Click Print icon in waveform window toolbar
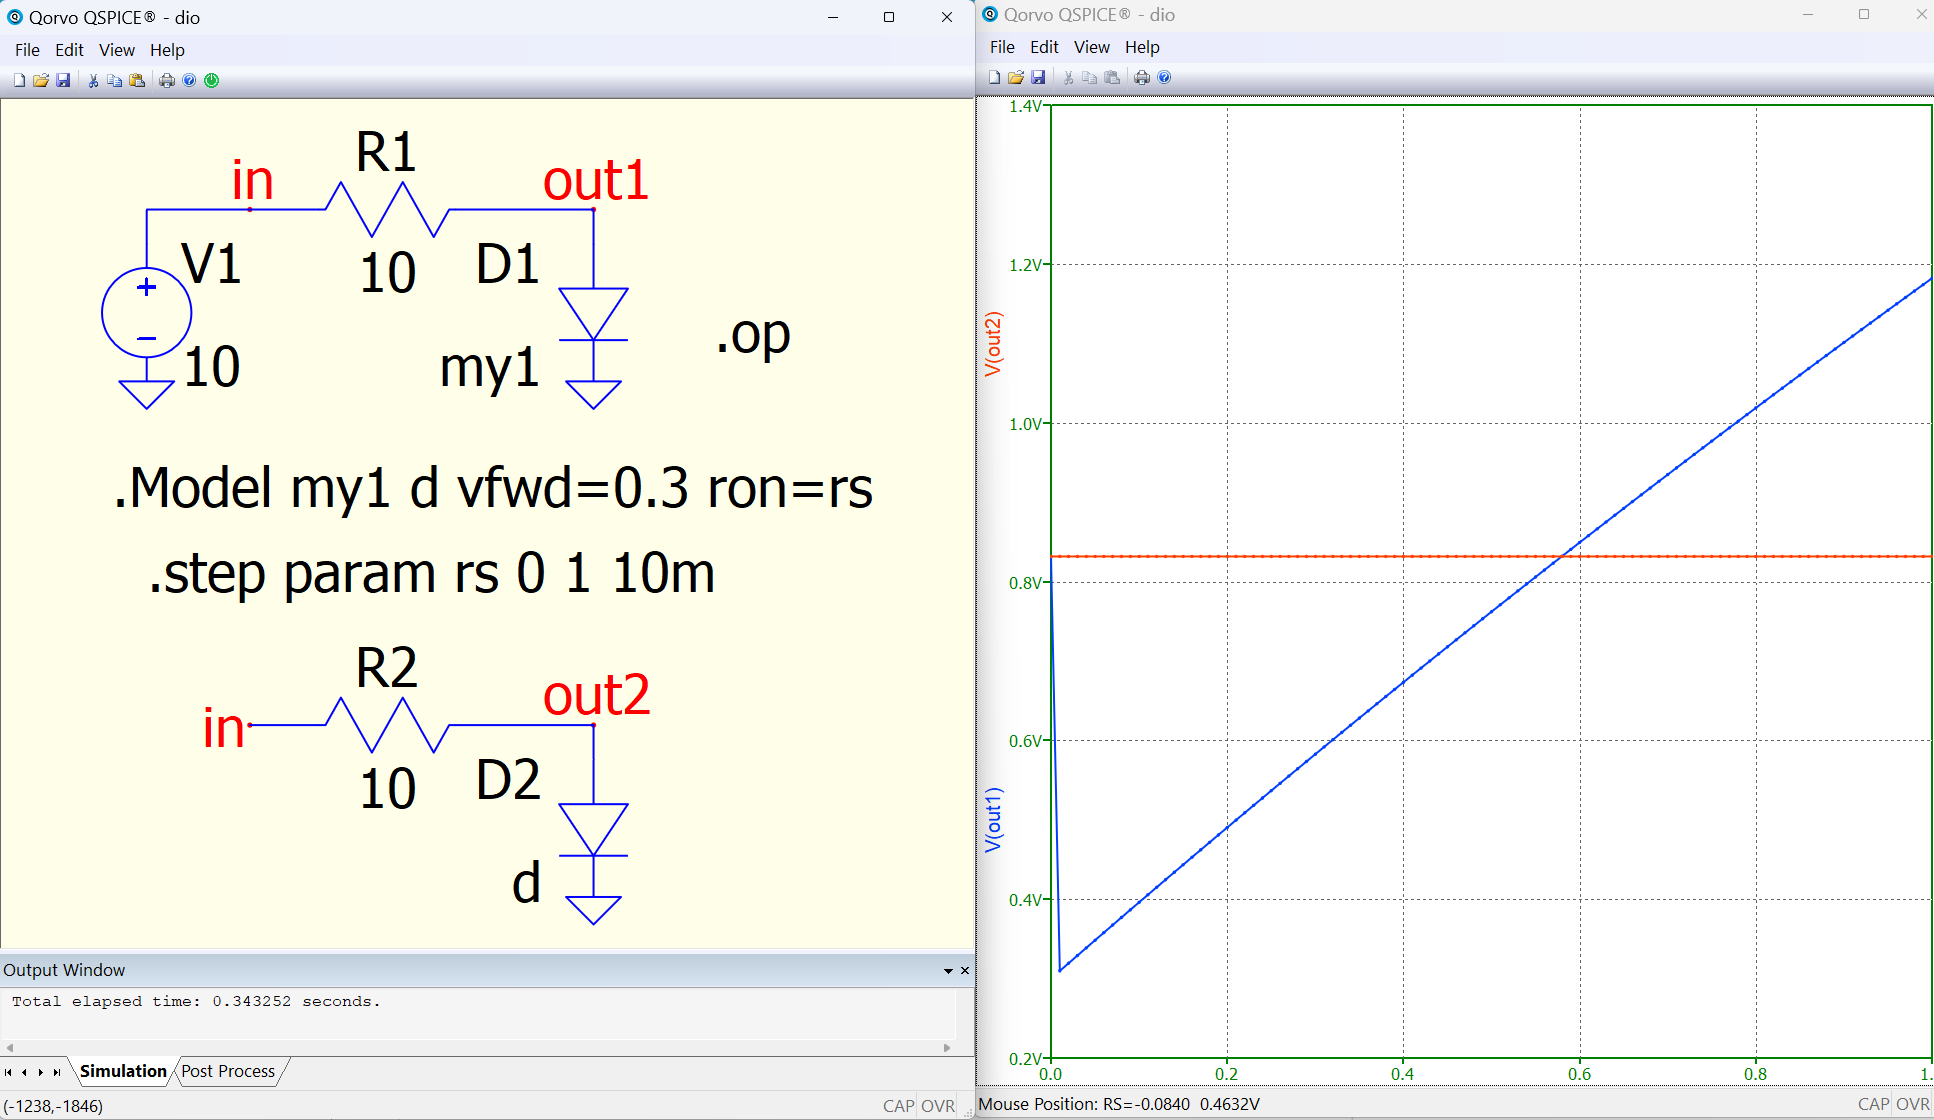Image resolution: width=1934 pixels, height=1120 pixels. [1142, 77]
